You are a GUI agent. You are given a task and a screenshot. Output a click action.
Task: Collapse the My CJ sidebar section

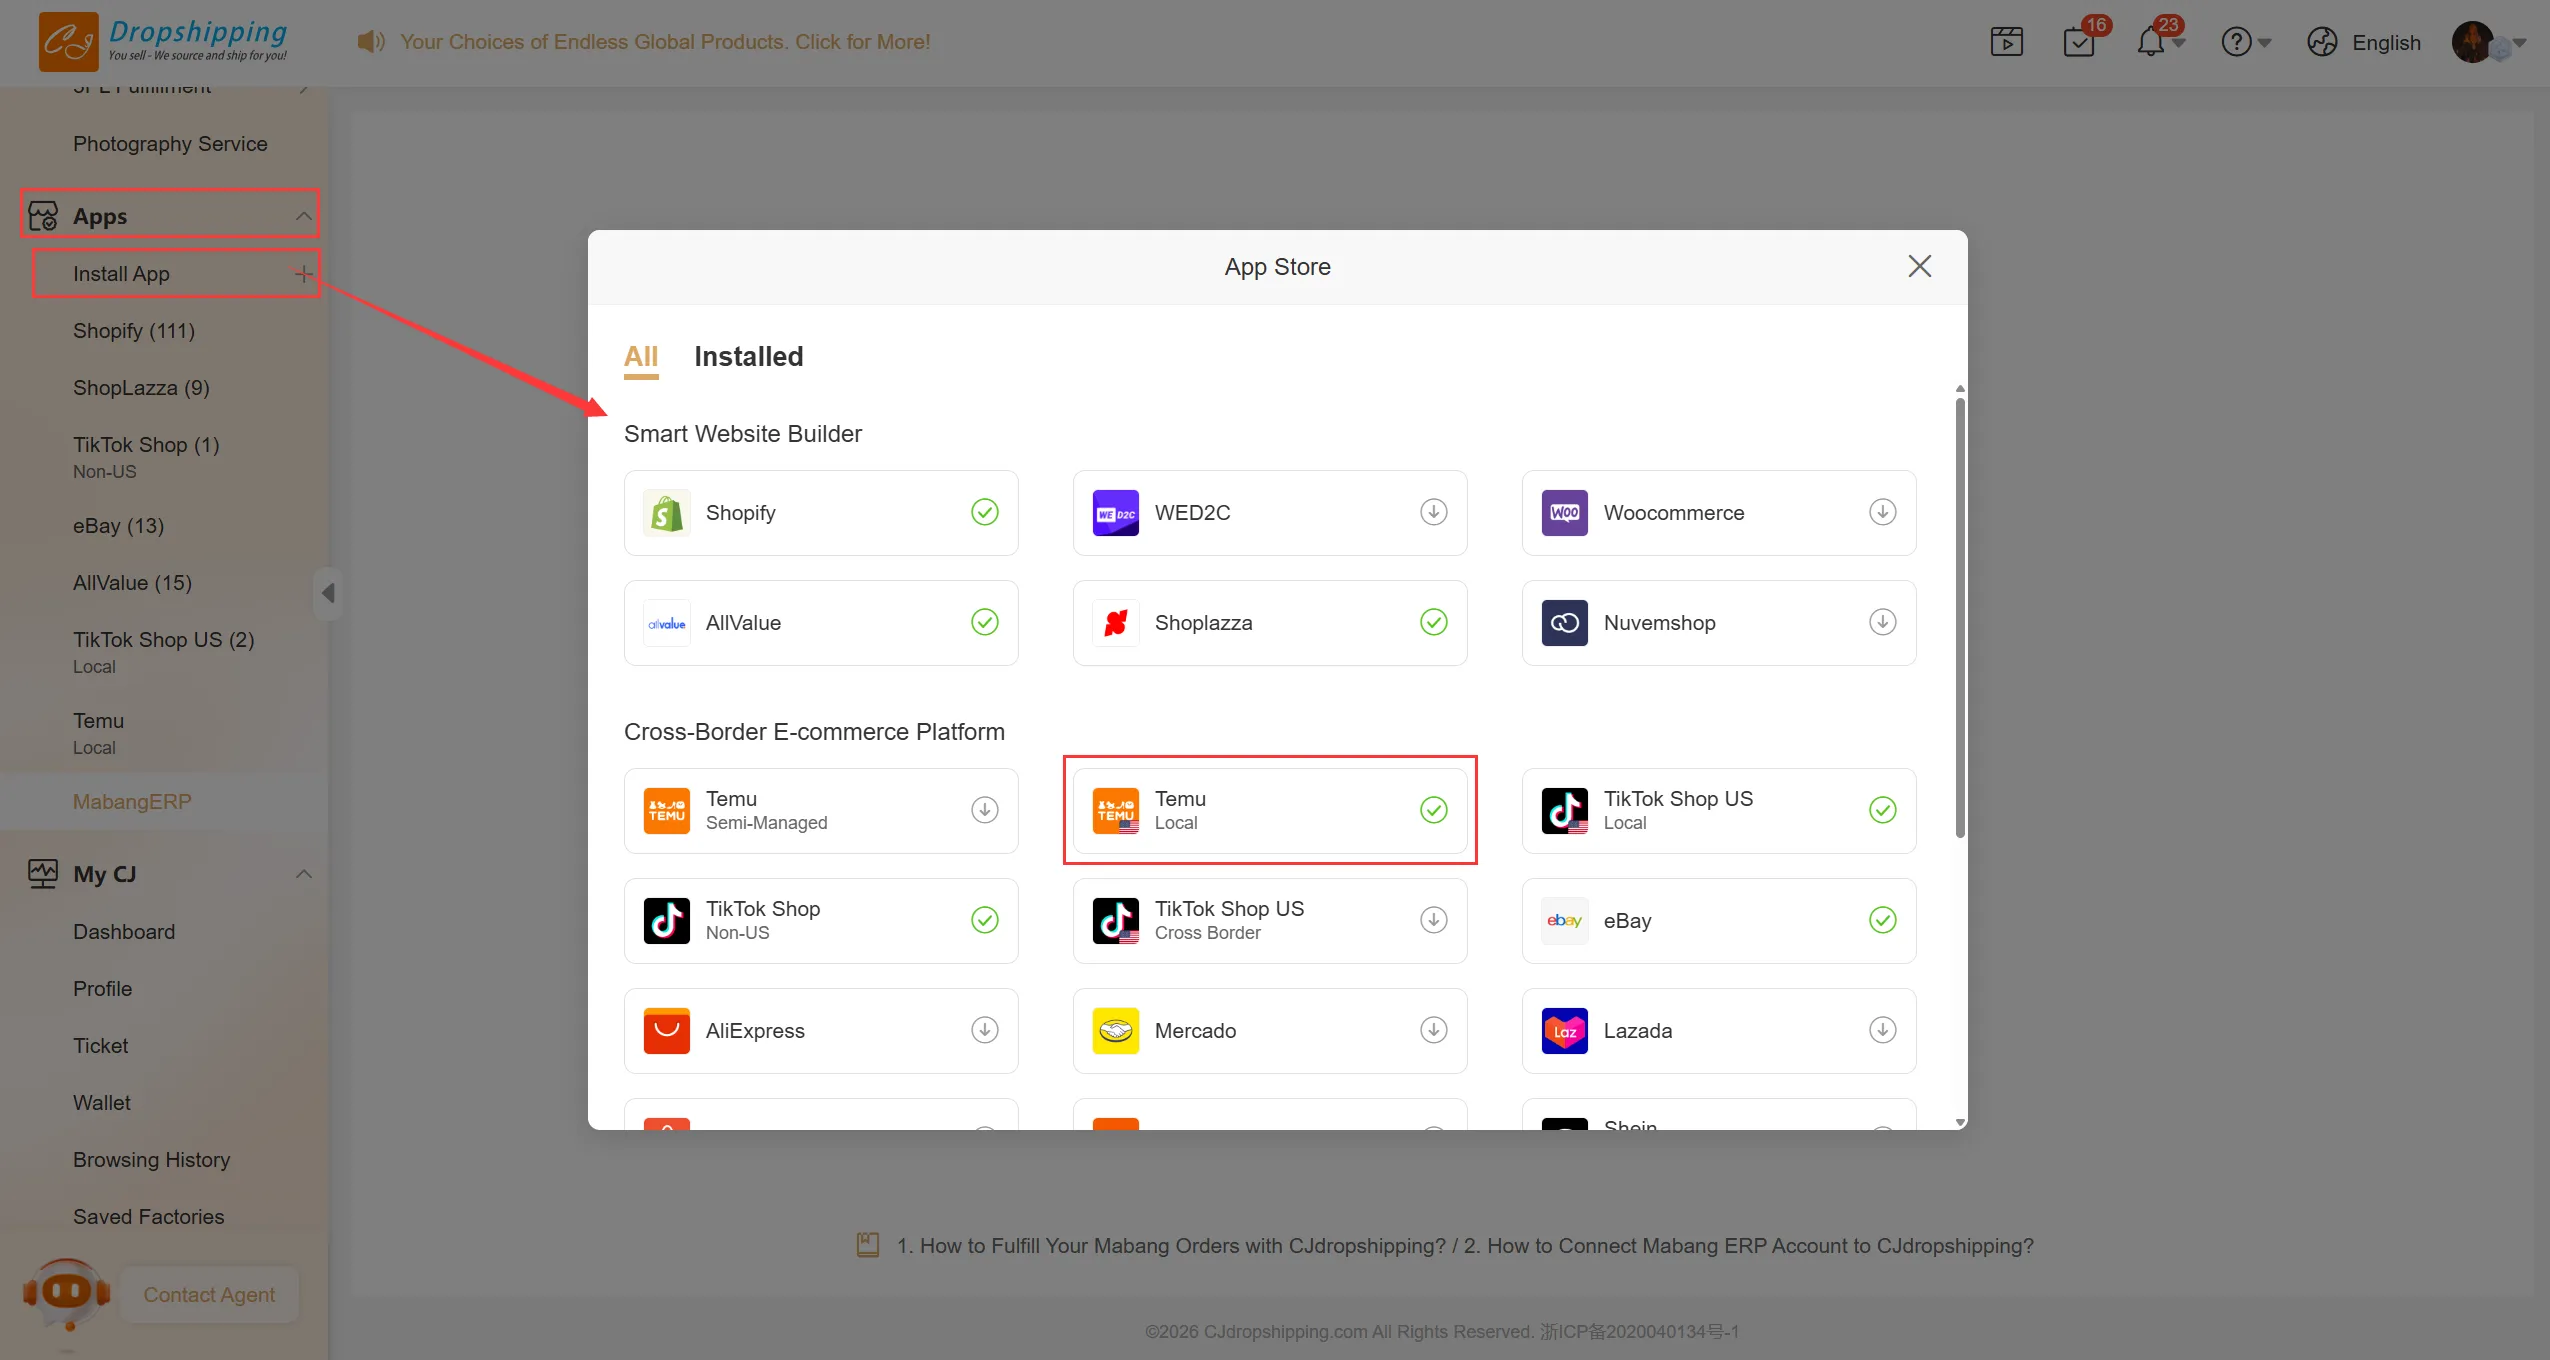tap(303, 874)
